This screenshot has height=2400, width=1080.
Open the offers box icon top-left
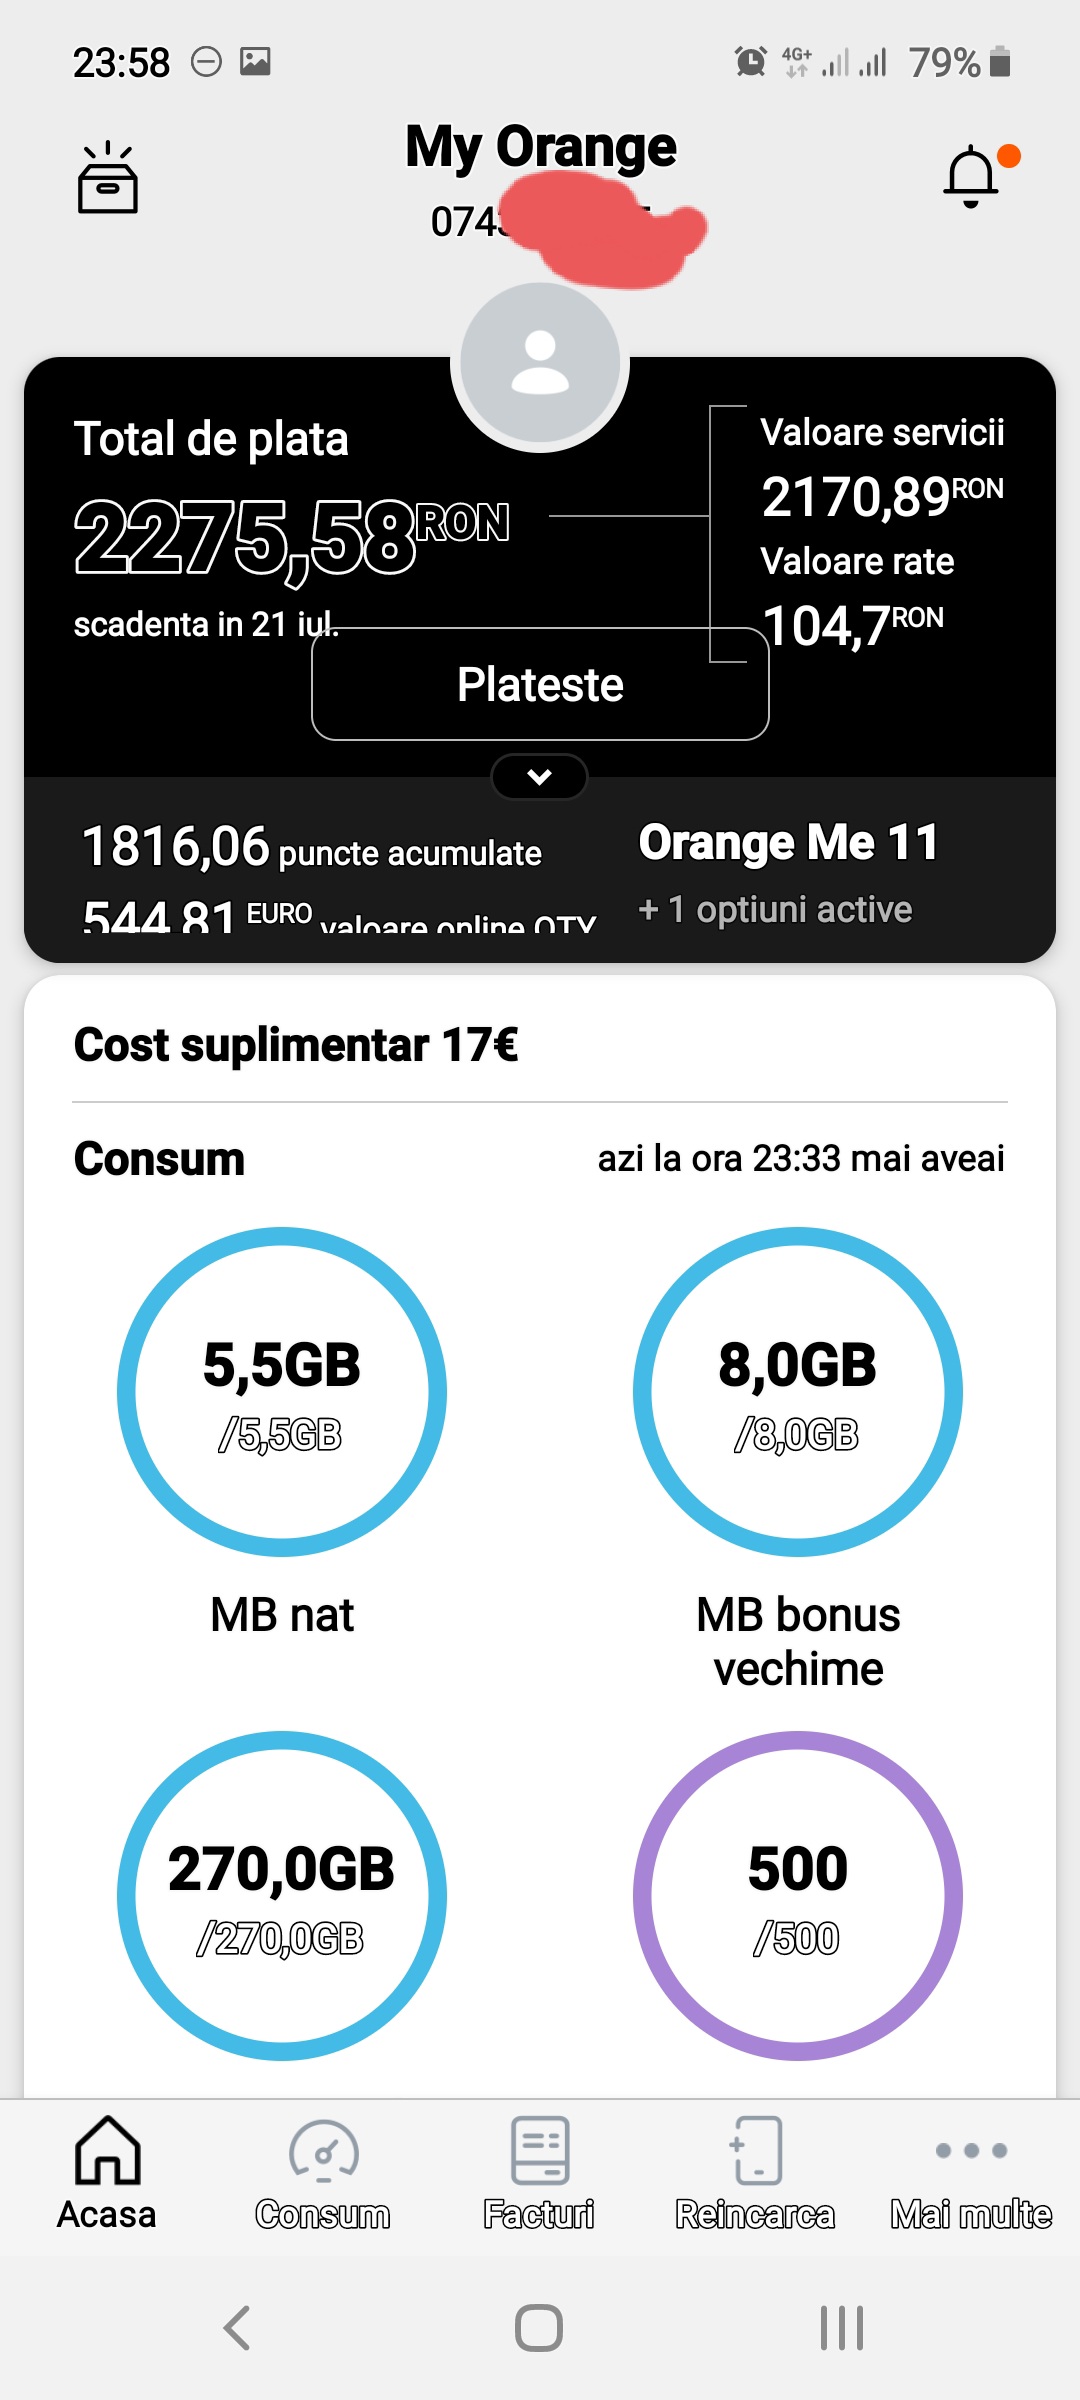[108, 178]
